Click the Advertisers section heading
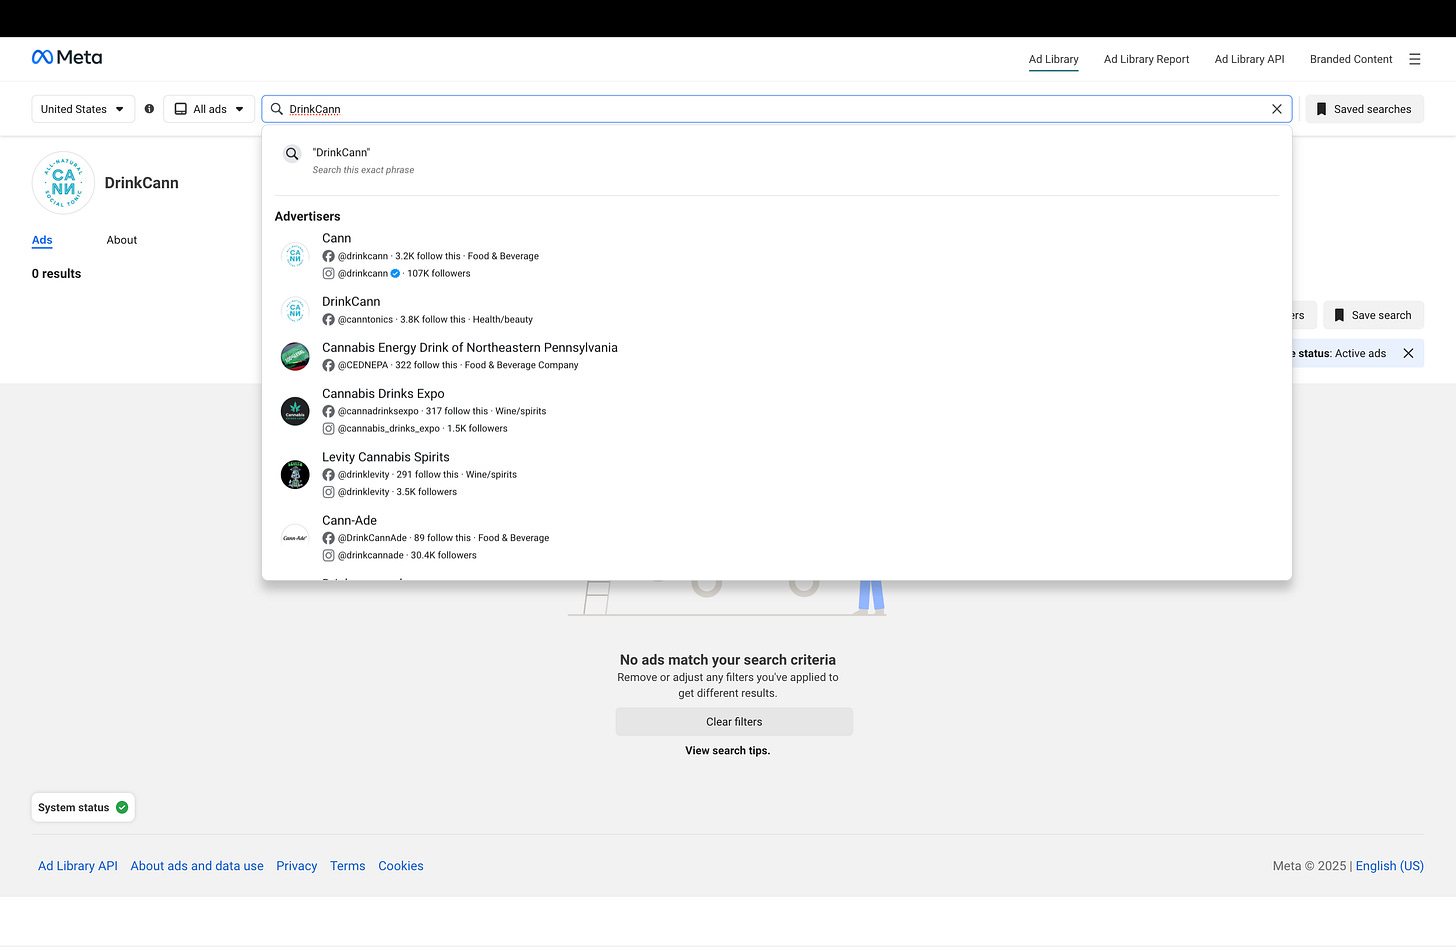The height and width of the screenshot is (947, 1456). click(308, 216)
